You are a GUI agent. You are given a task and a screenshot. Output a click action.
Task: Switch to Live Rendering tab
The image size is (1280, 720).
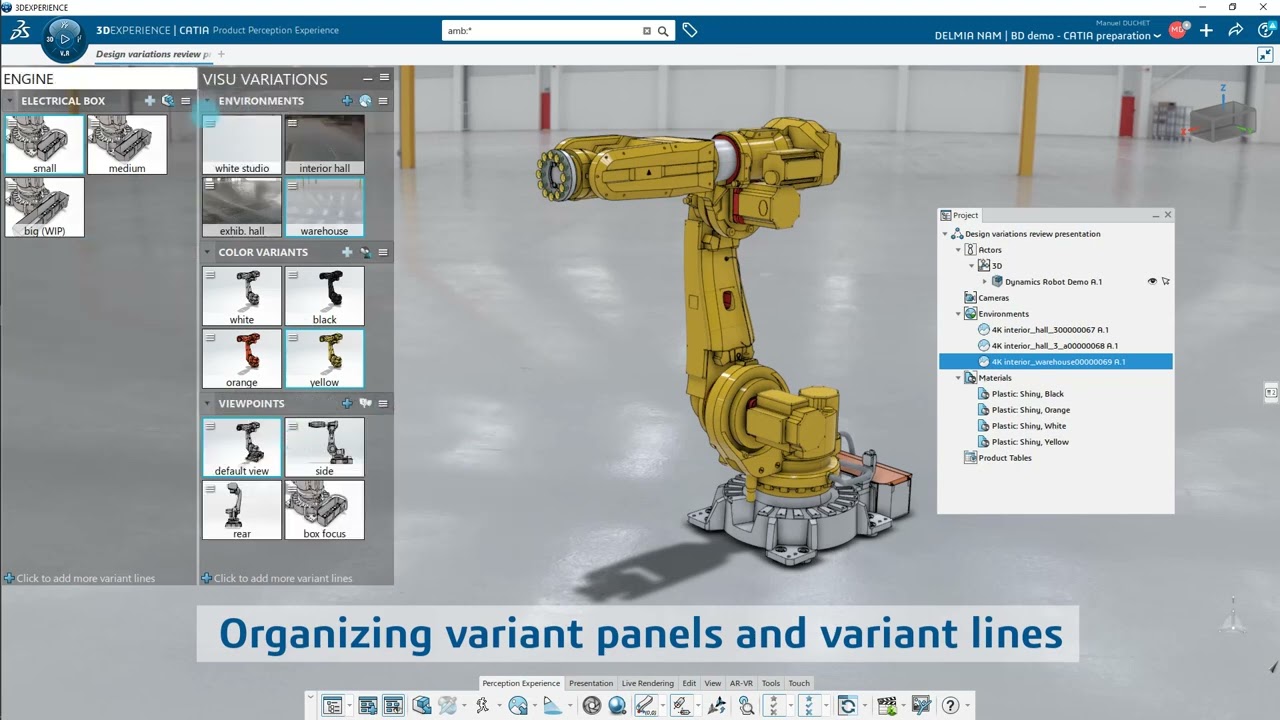point(648,683)
